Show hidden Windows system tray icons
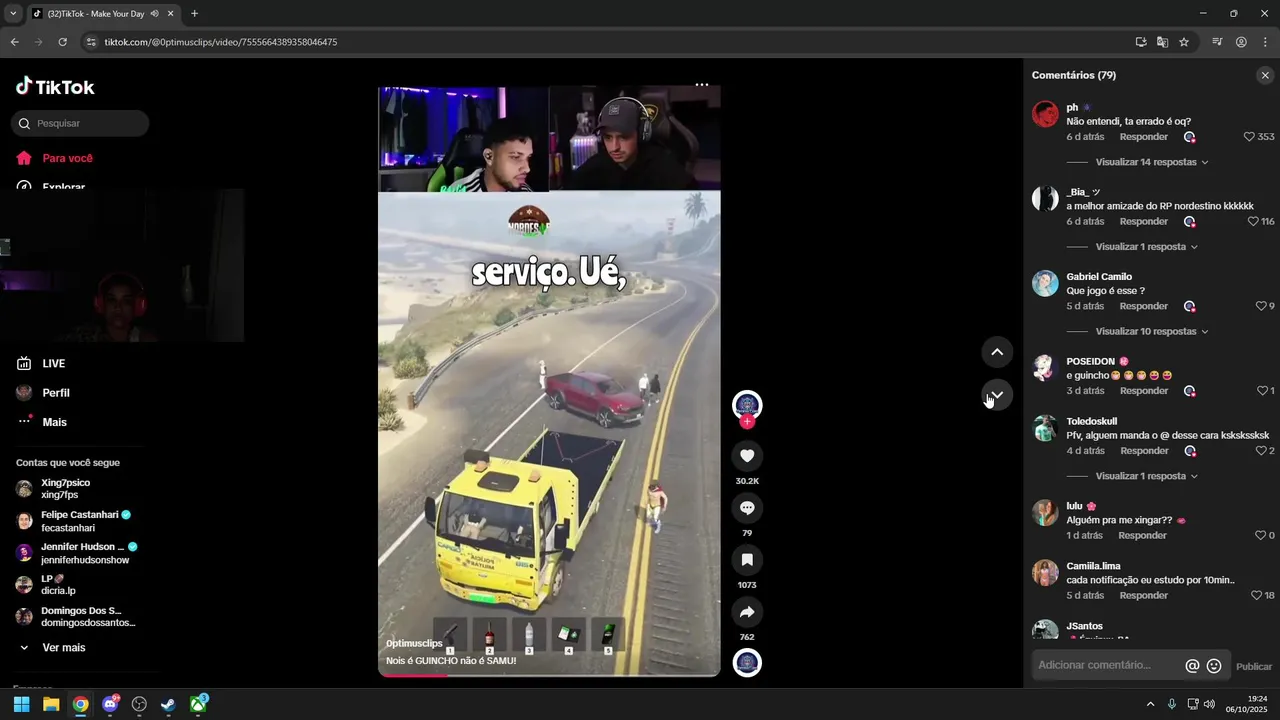 (x=1150, y=704)
